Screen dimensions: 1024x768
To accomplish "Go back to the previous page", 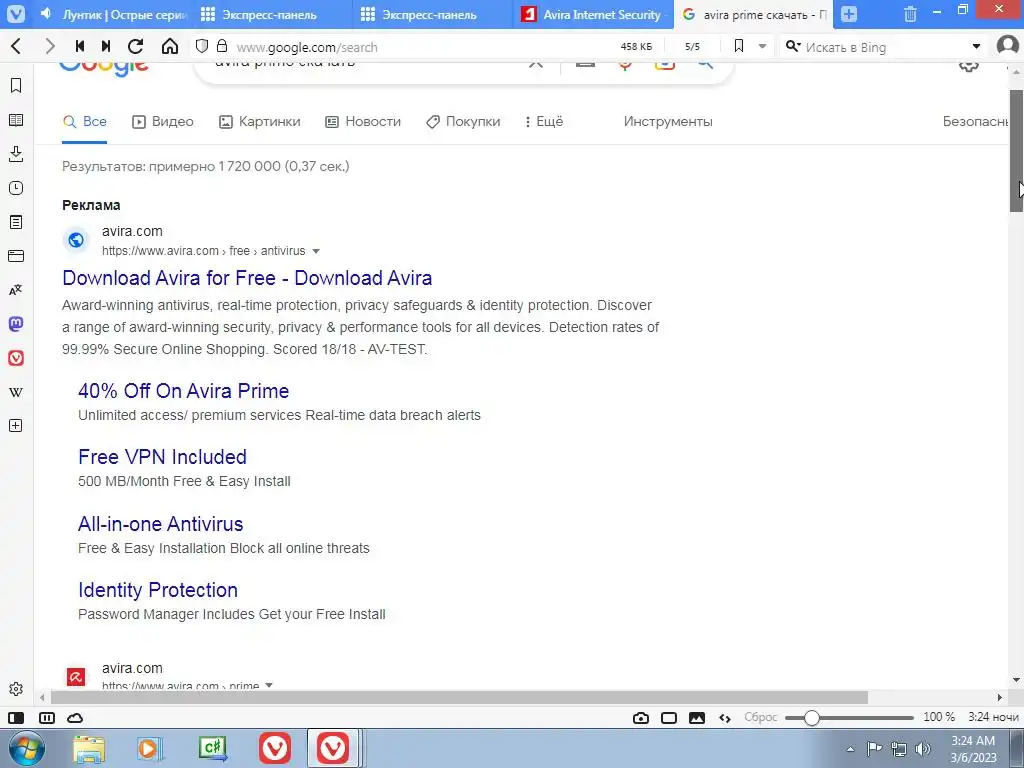I will pyautogui.click(x=17, y=46).
